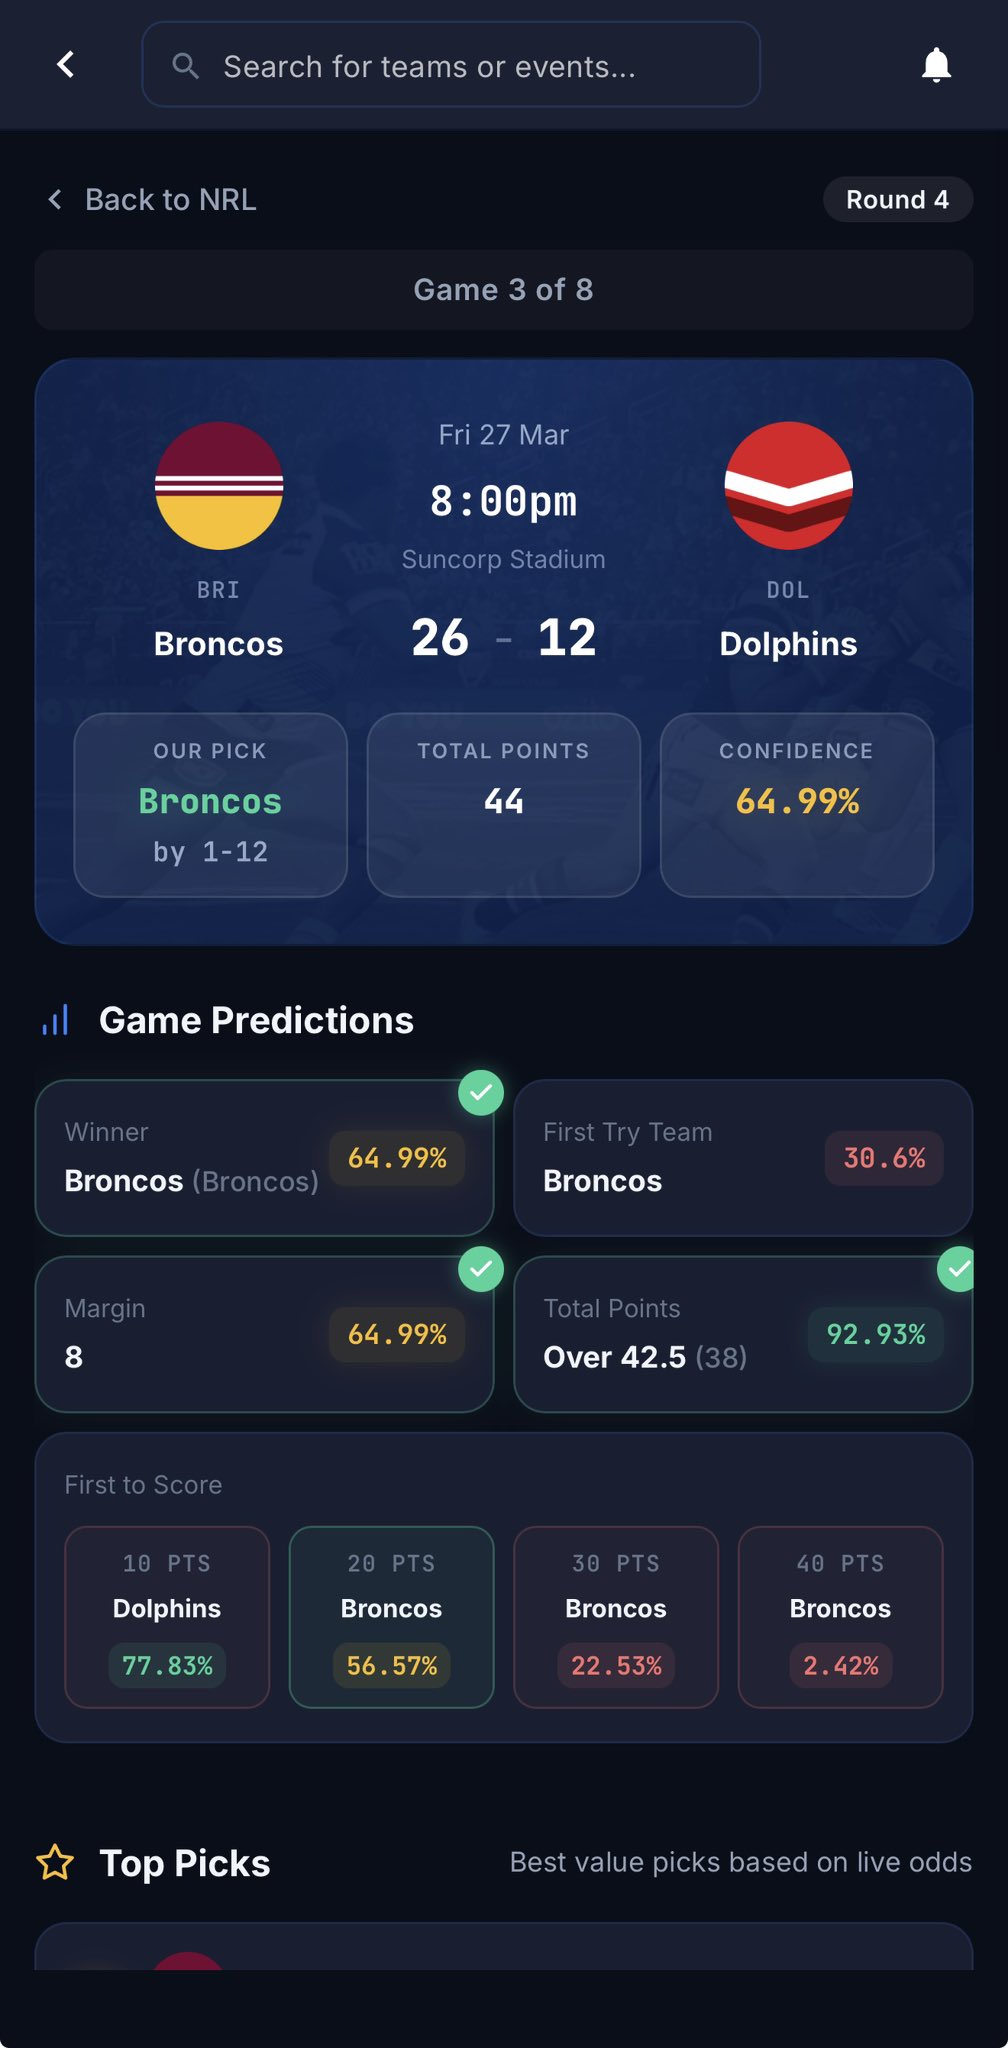
Task: Open the First Try Team prediction card
Action: coord(742,1157)
